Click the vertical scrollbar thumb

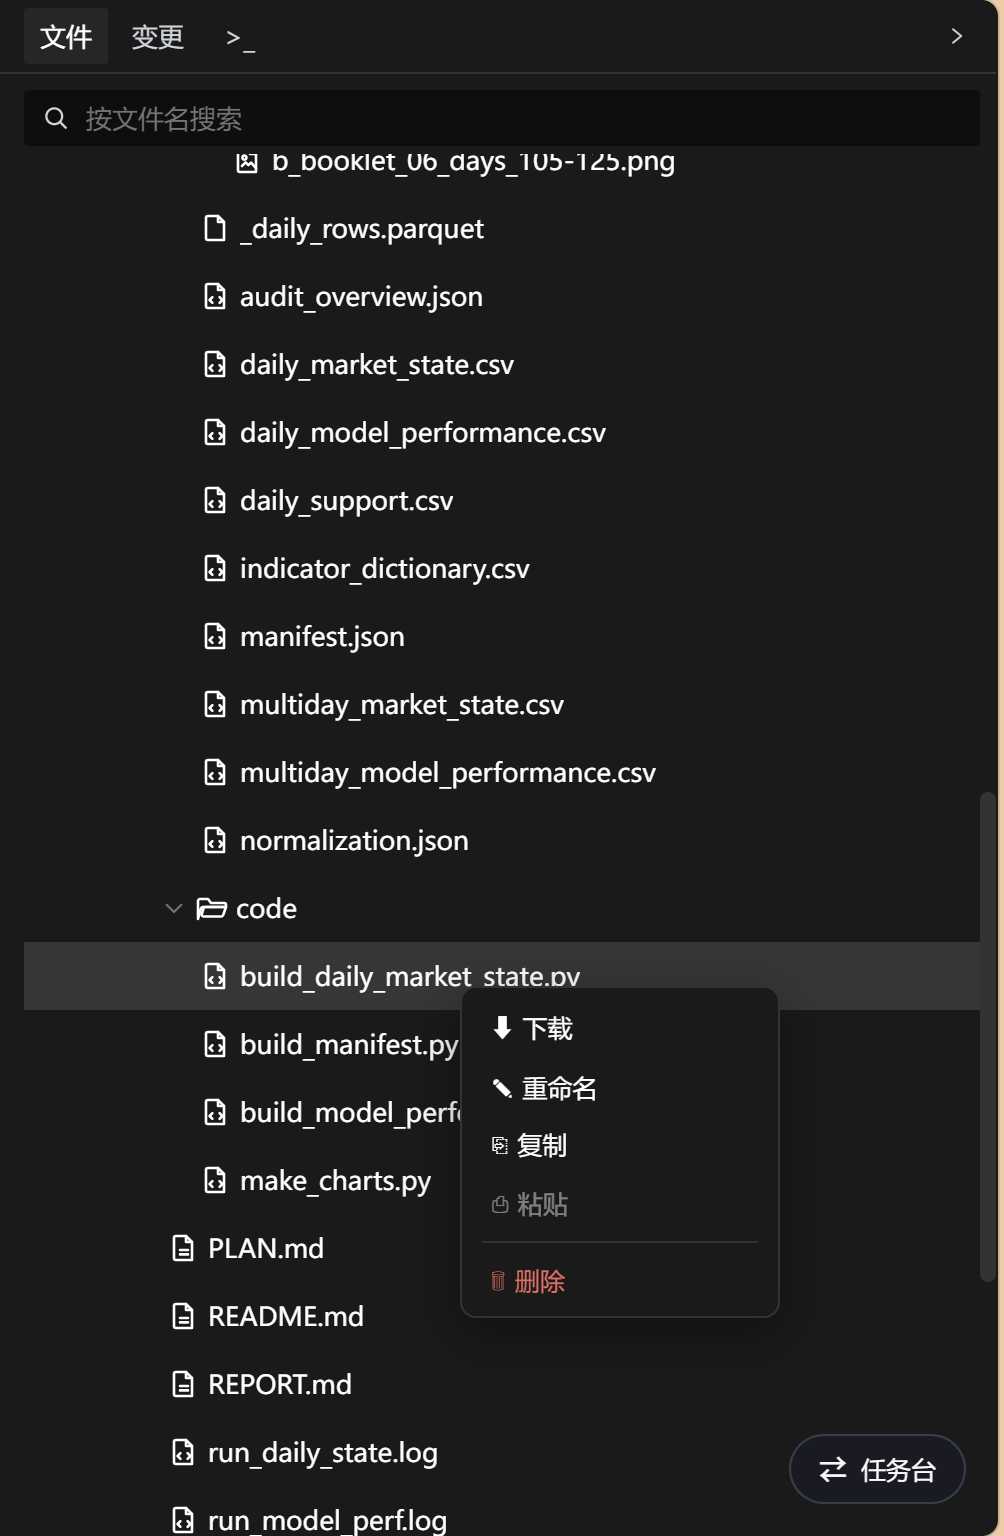[988, 1037]
